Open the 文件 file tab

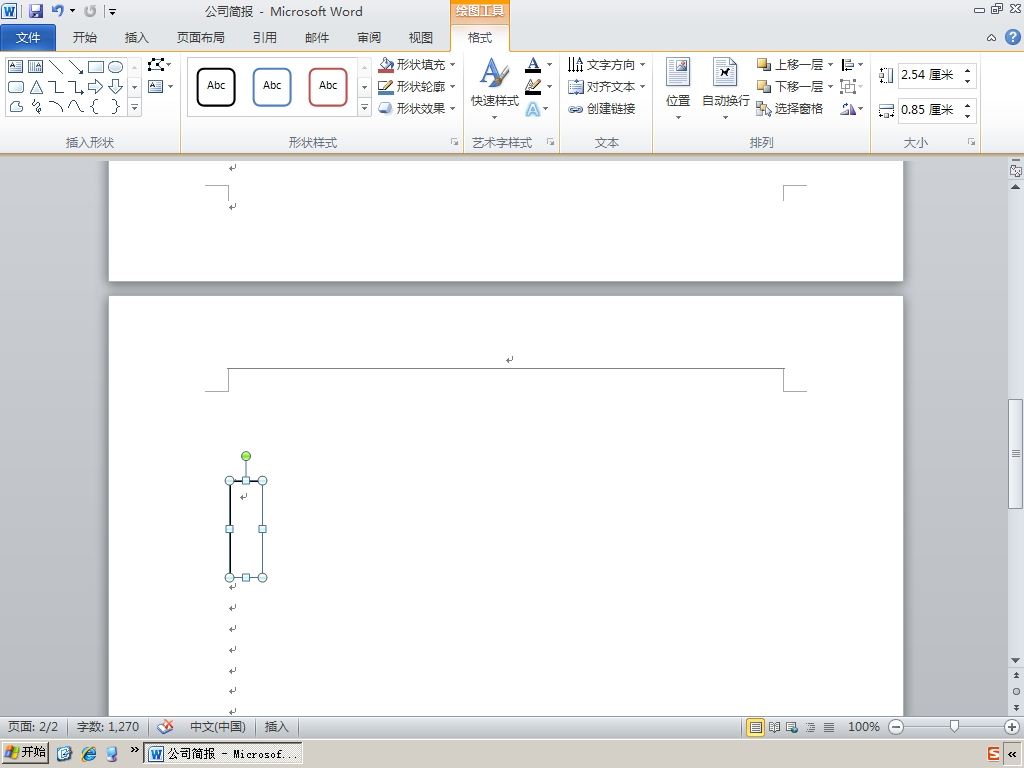[28, 38]
